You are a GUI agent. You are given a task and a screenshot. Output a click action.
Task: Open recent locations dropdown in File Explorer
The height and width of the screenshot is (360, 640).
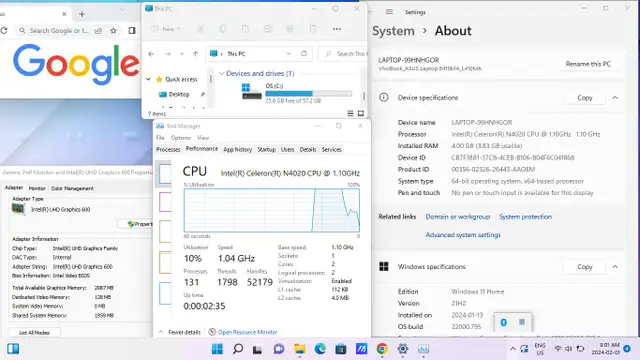click(x=182, y=54)
